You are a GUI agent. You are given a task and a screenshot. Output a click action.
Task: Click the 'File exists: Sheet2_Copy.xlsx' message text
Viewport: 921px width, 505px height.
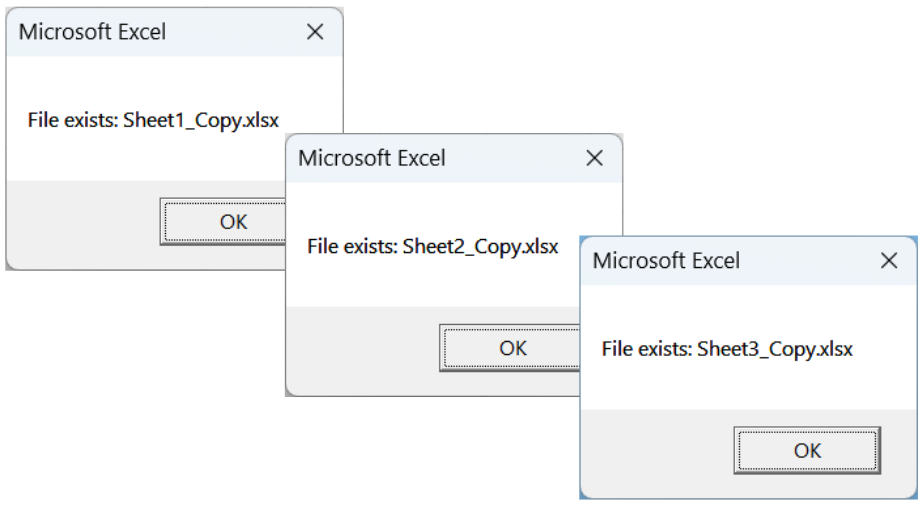coord(432,247)
